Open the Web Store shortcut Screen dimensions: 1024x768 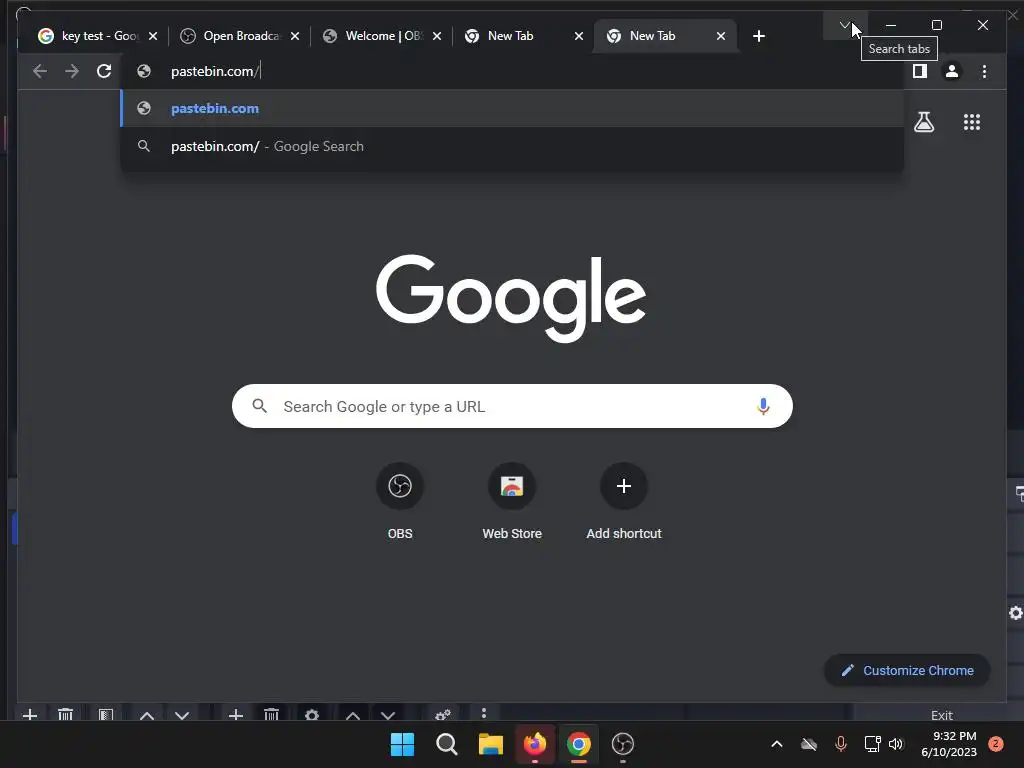point(512,504)
